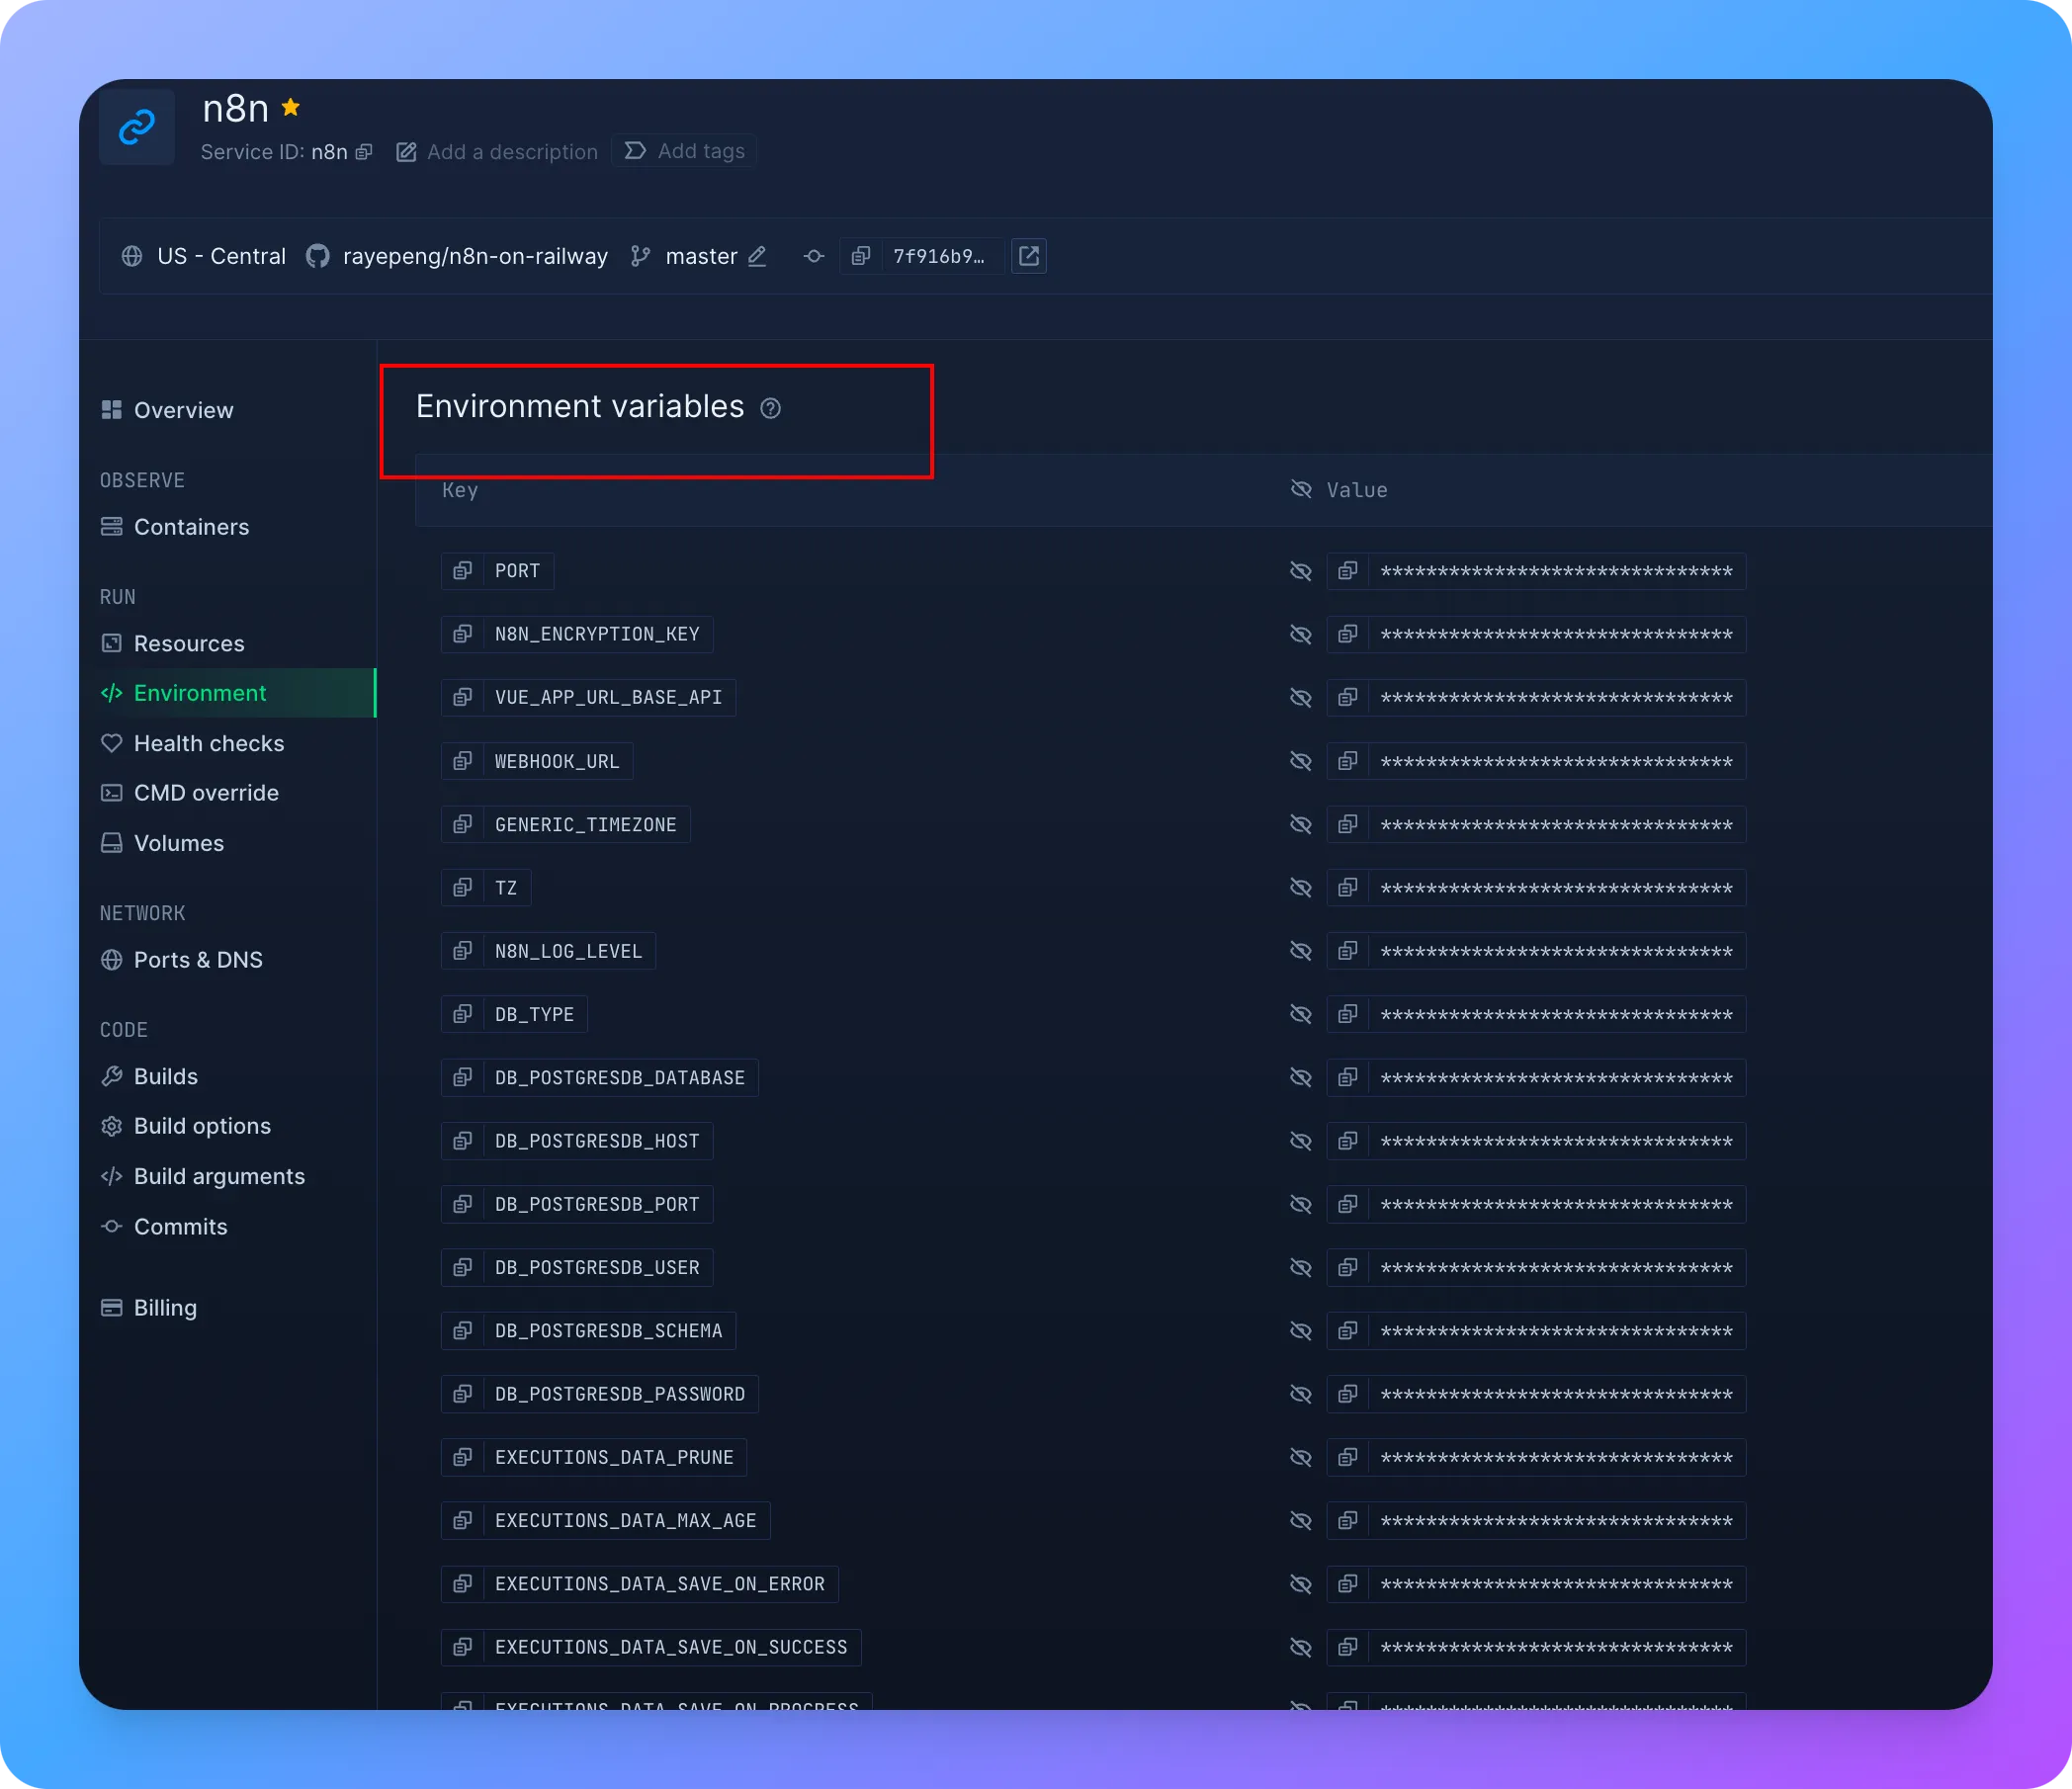Unhide the N8N_LOG_LEVEL value

[1300, 951]
